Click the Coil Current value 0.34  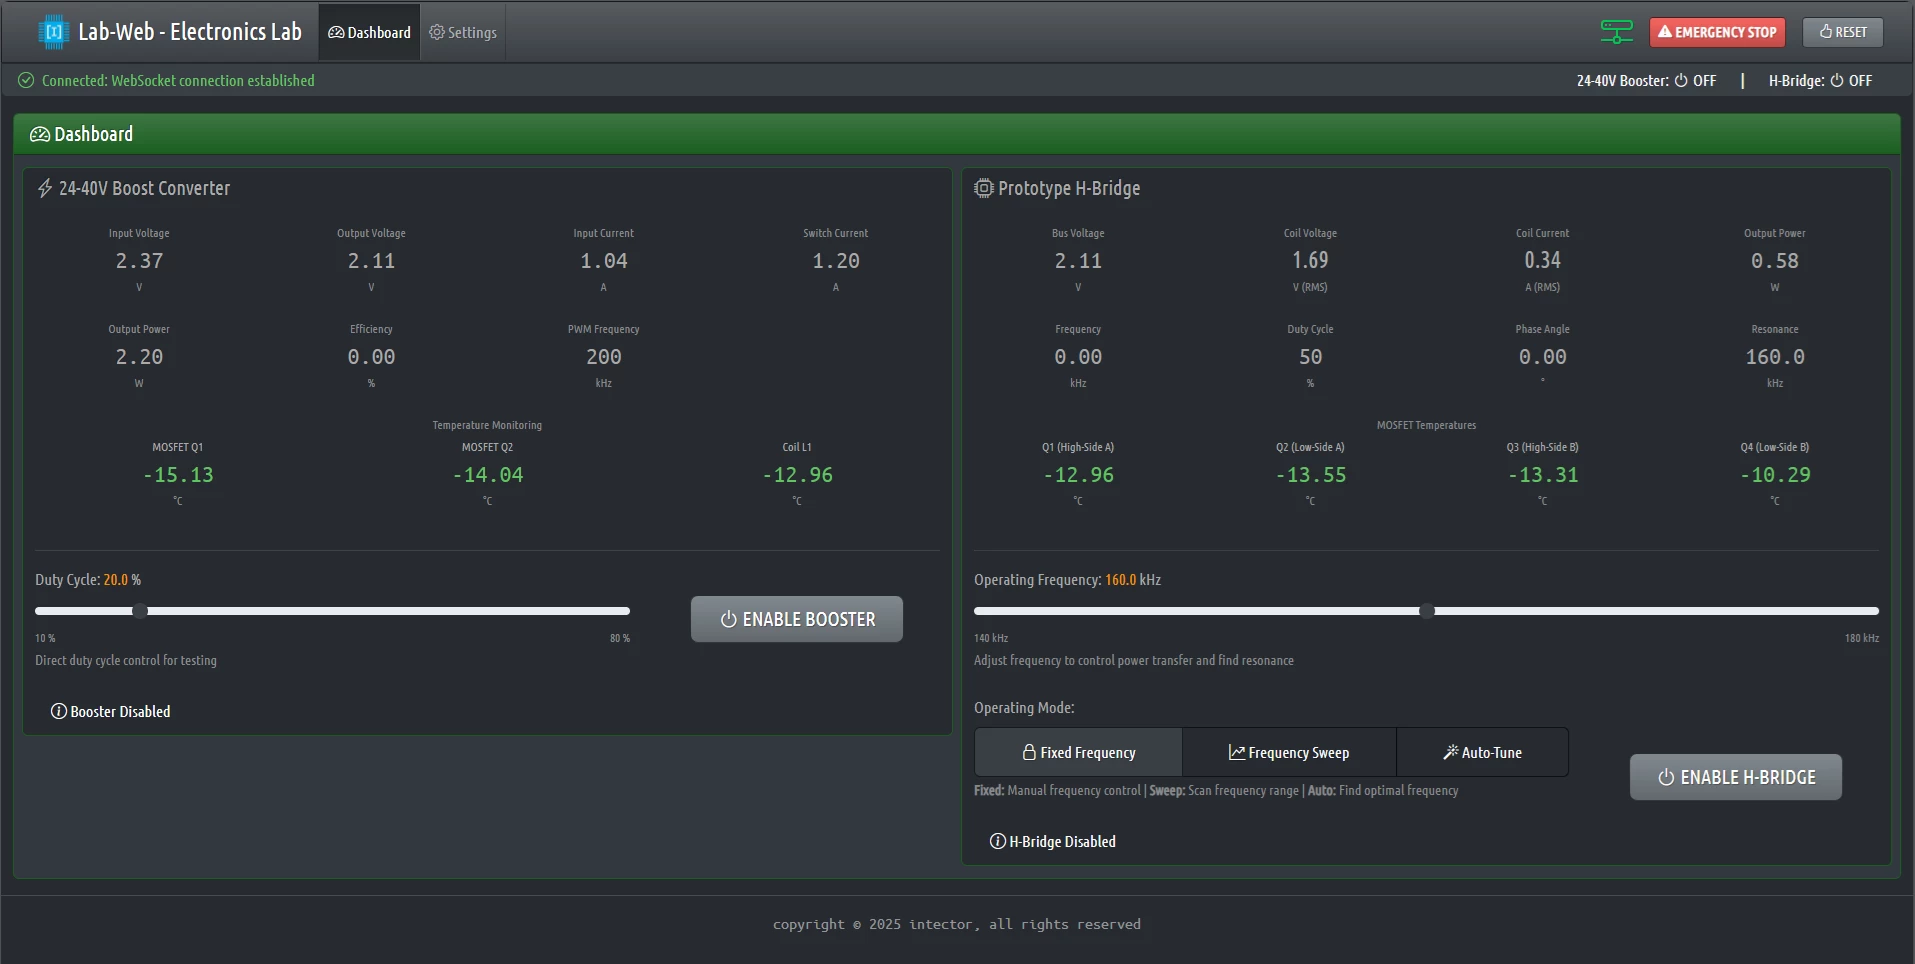pos(1543,260)
